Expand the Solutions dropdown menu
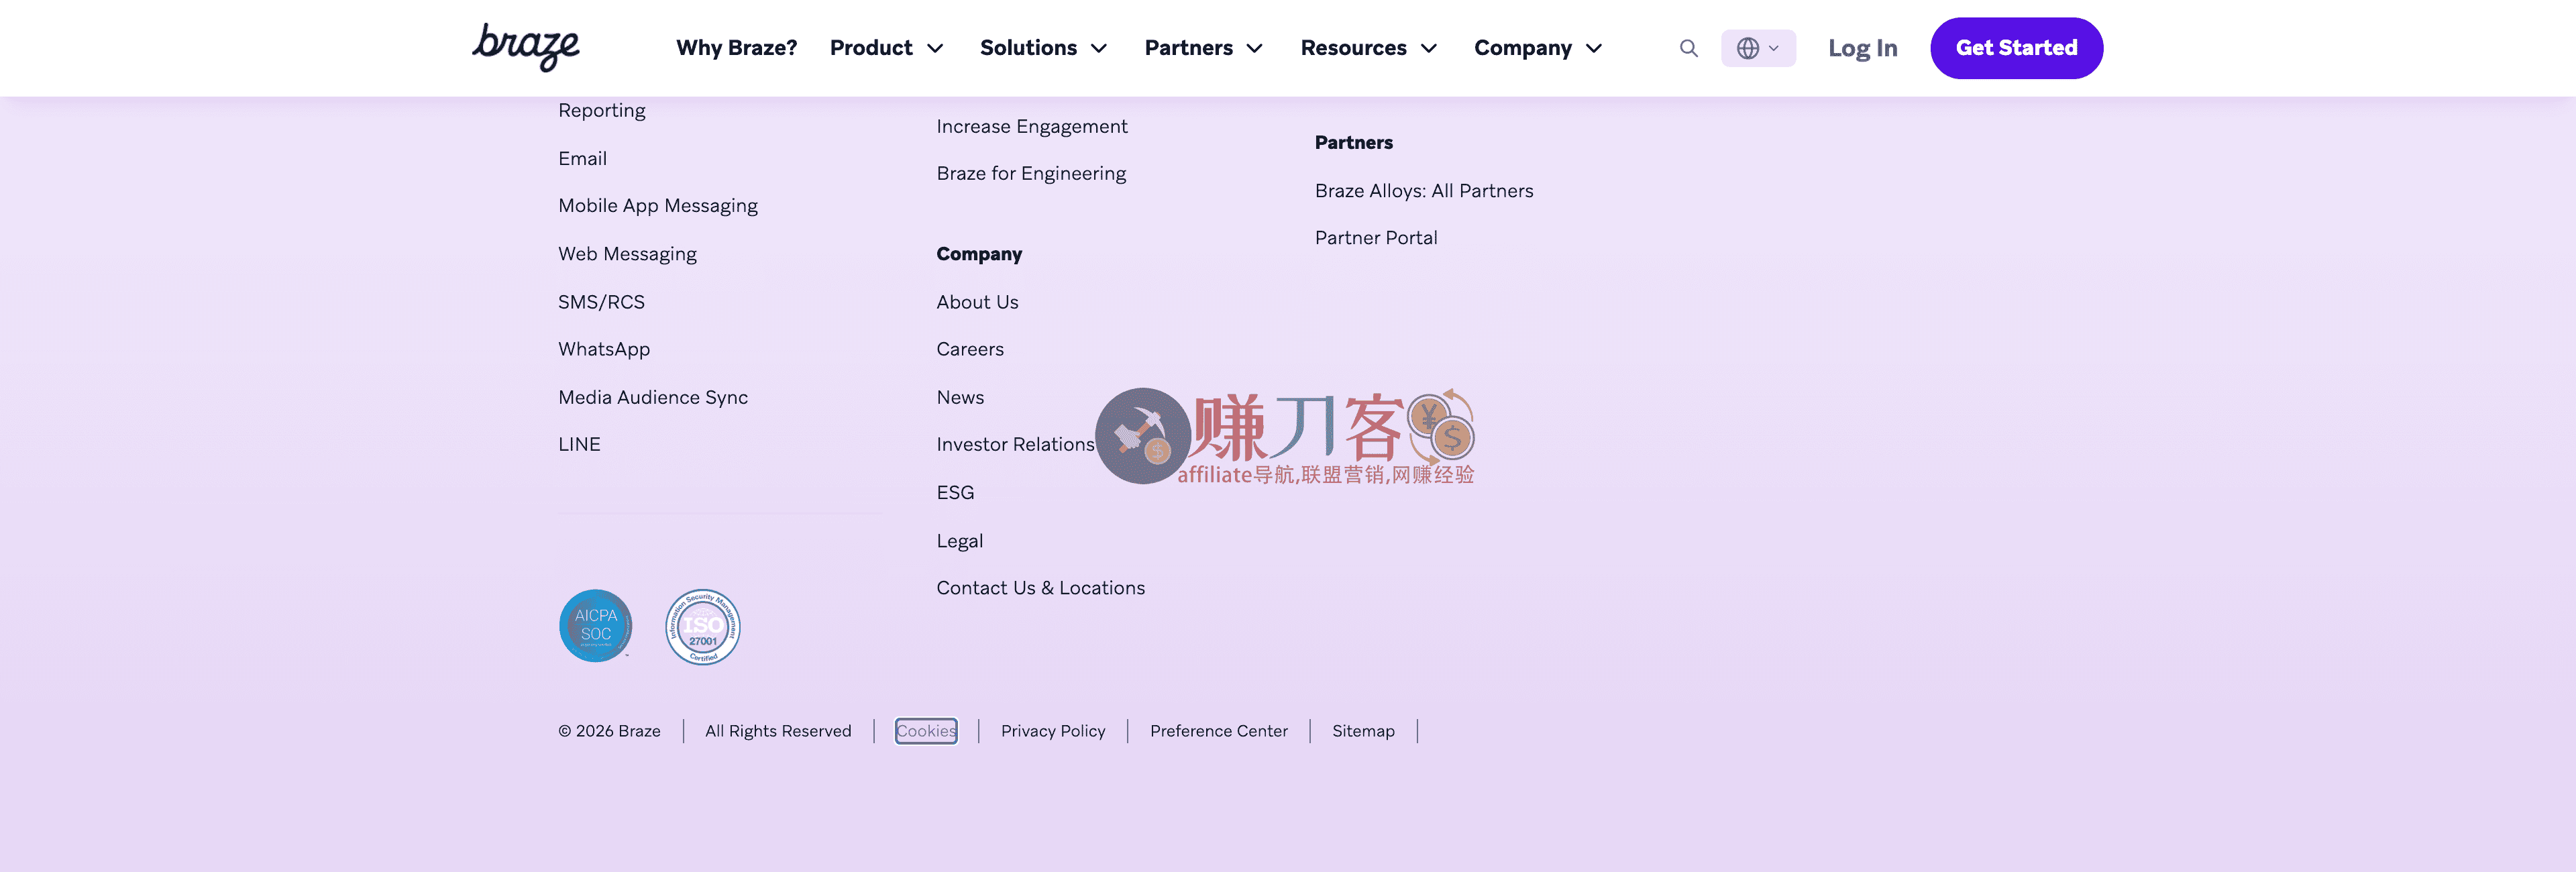2576x872 pixels. (1043, 48)
